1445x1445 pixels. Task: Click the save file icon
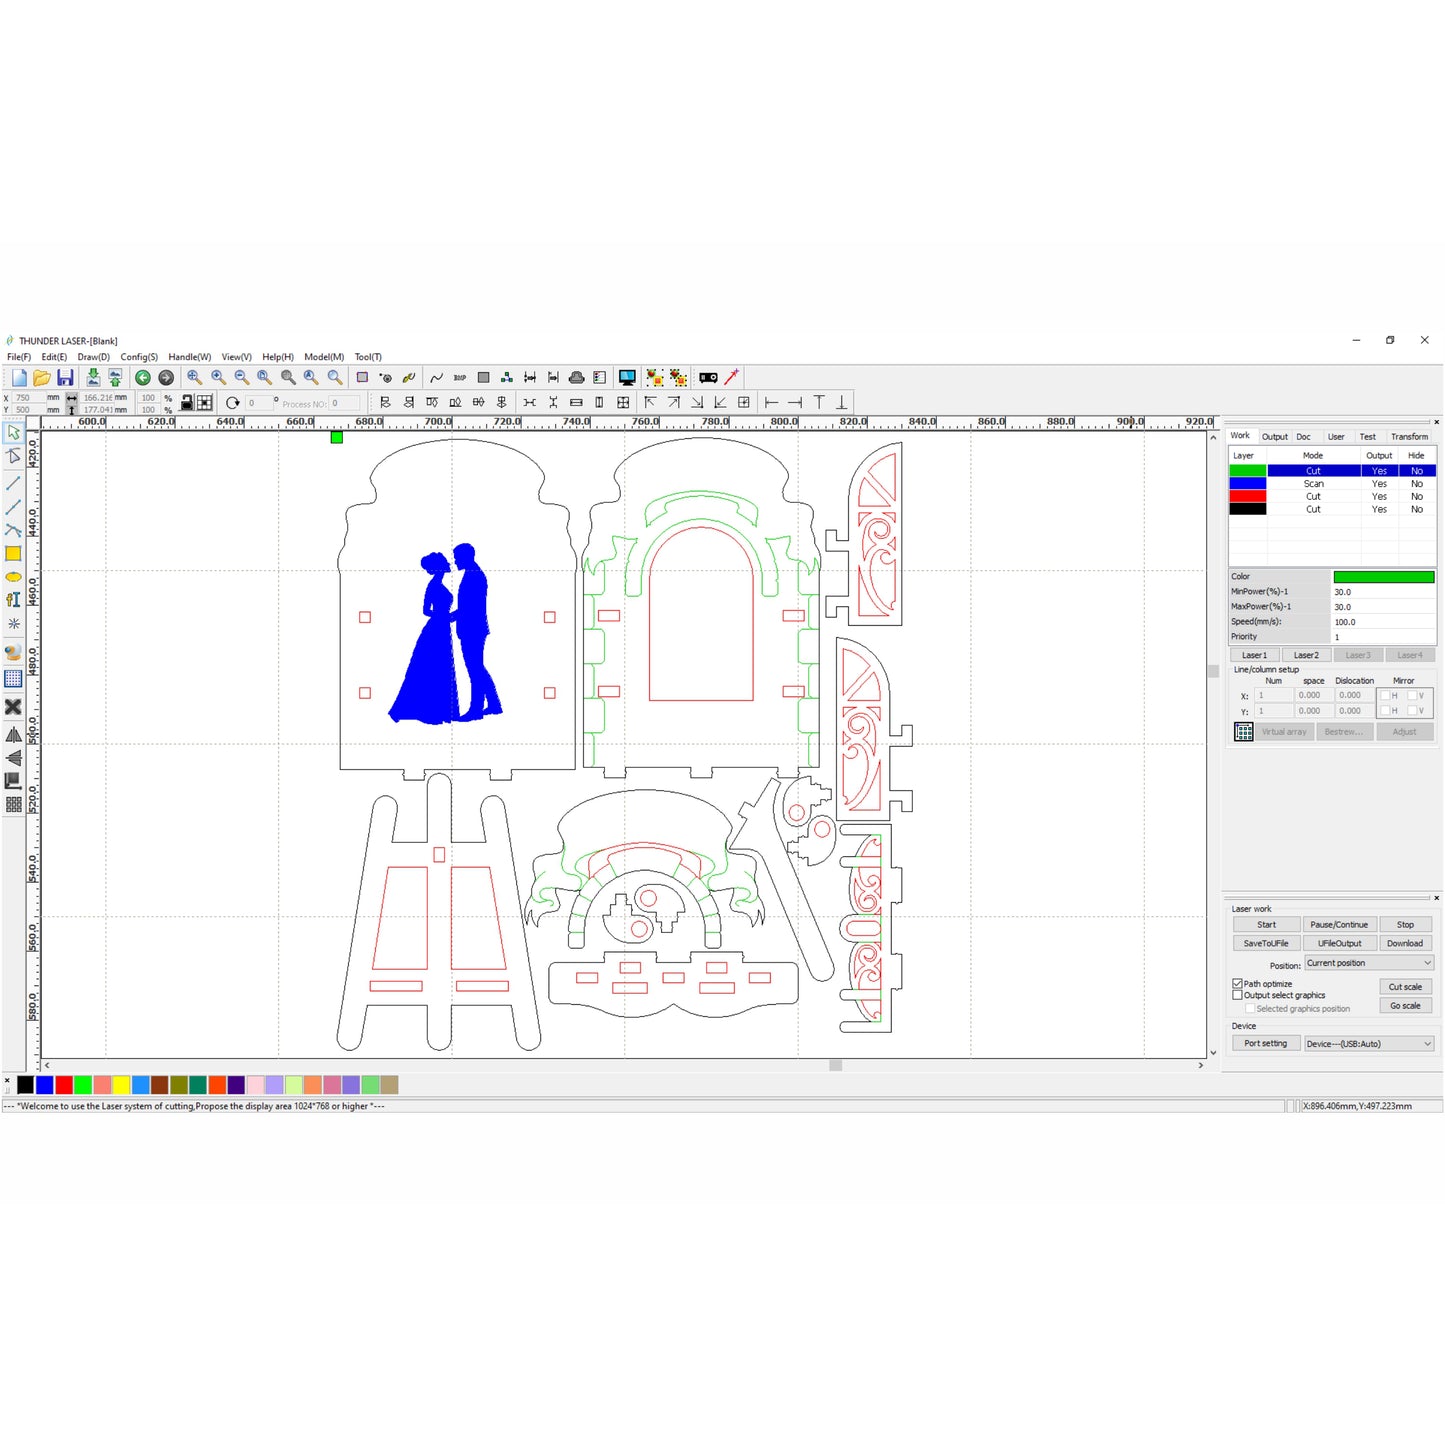tap(65, 378)
